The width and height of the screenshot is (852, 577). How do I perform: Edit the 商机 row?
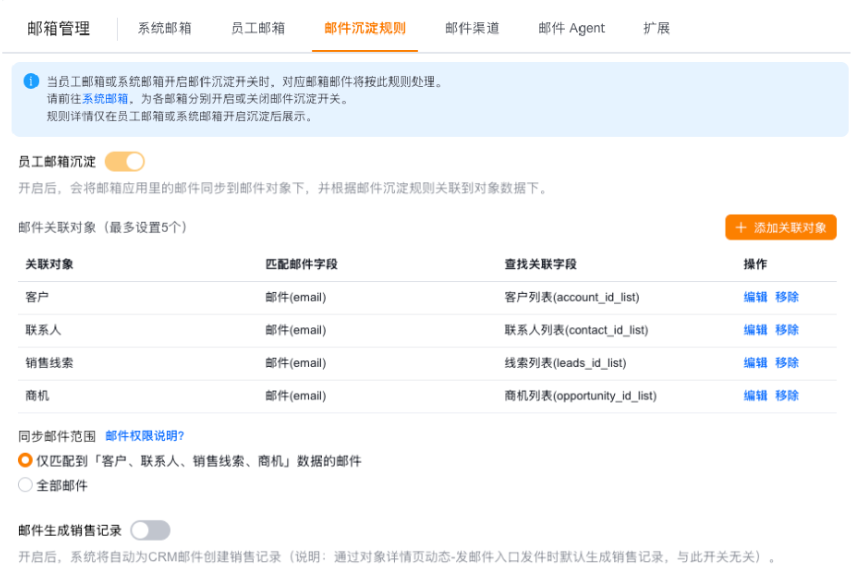pos(755,396)
